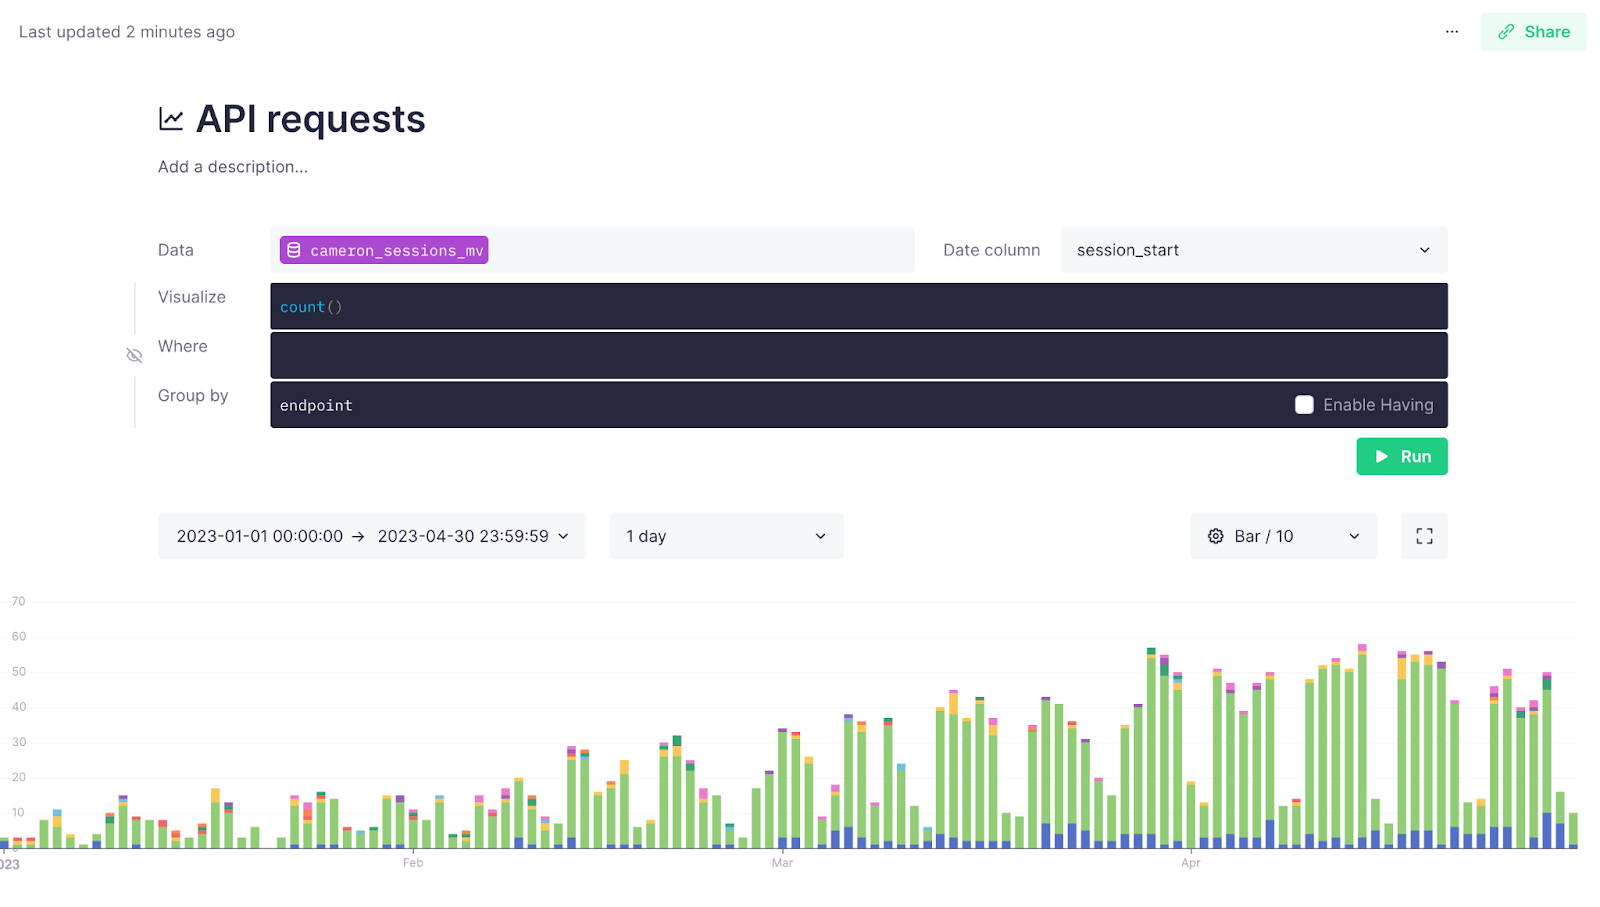Screen dimensions: 1600x907
Task: Open the session_start date column dropdown
Action: pos(1253,250)
